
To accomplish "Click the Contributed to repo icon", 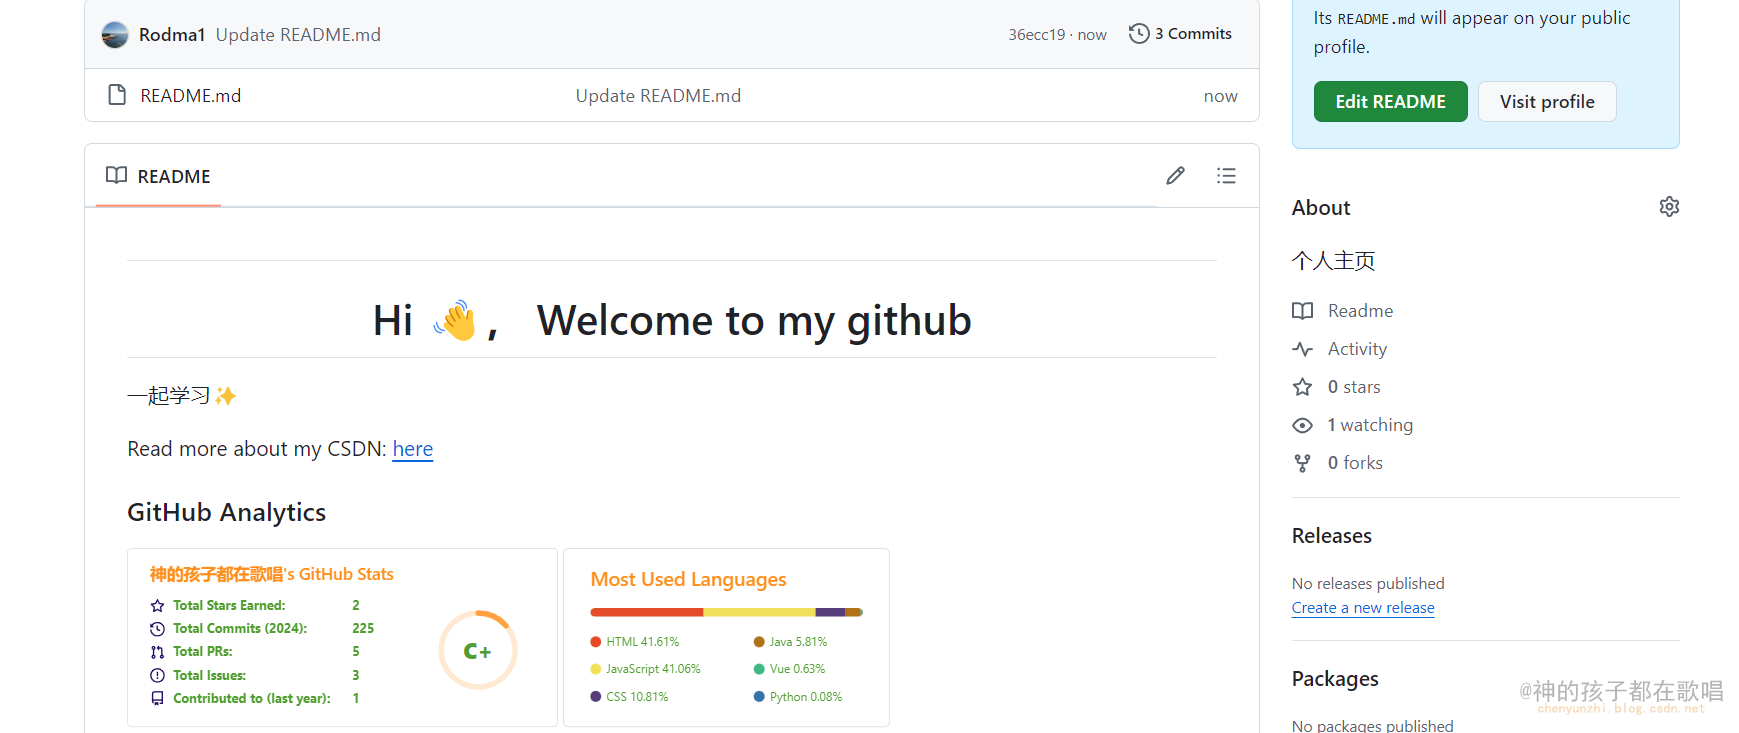I will coord(157,699).
